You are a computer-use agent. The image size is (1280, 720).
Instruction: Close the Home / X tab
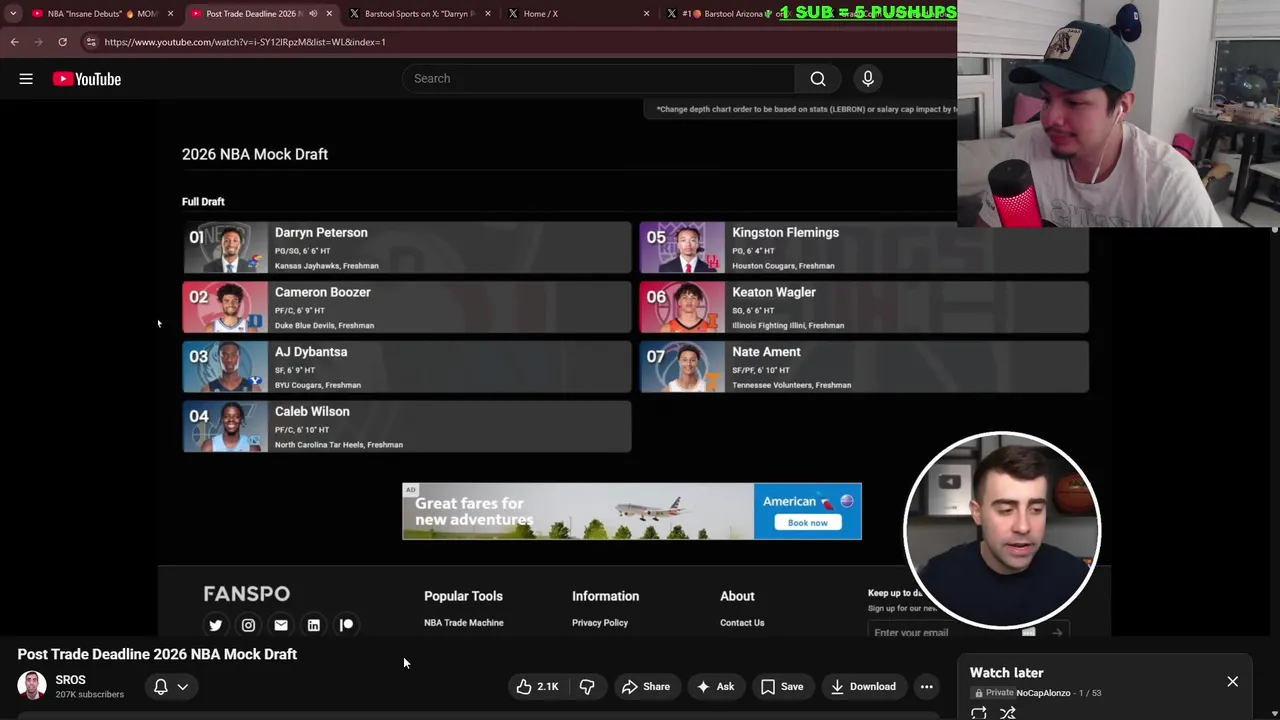pos(646,14)
